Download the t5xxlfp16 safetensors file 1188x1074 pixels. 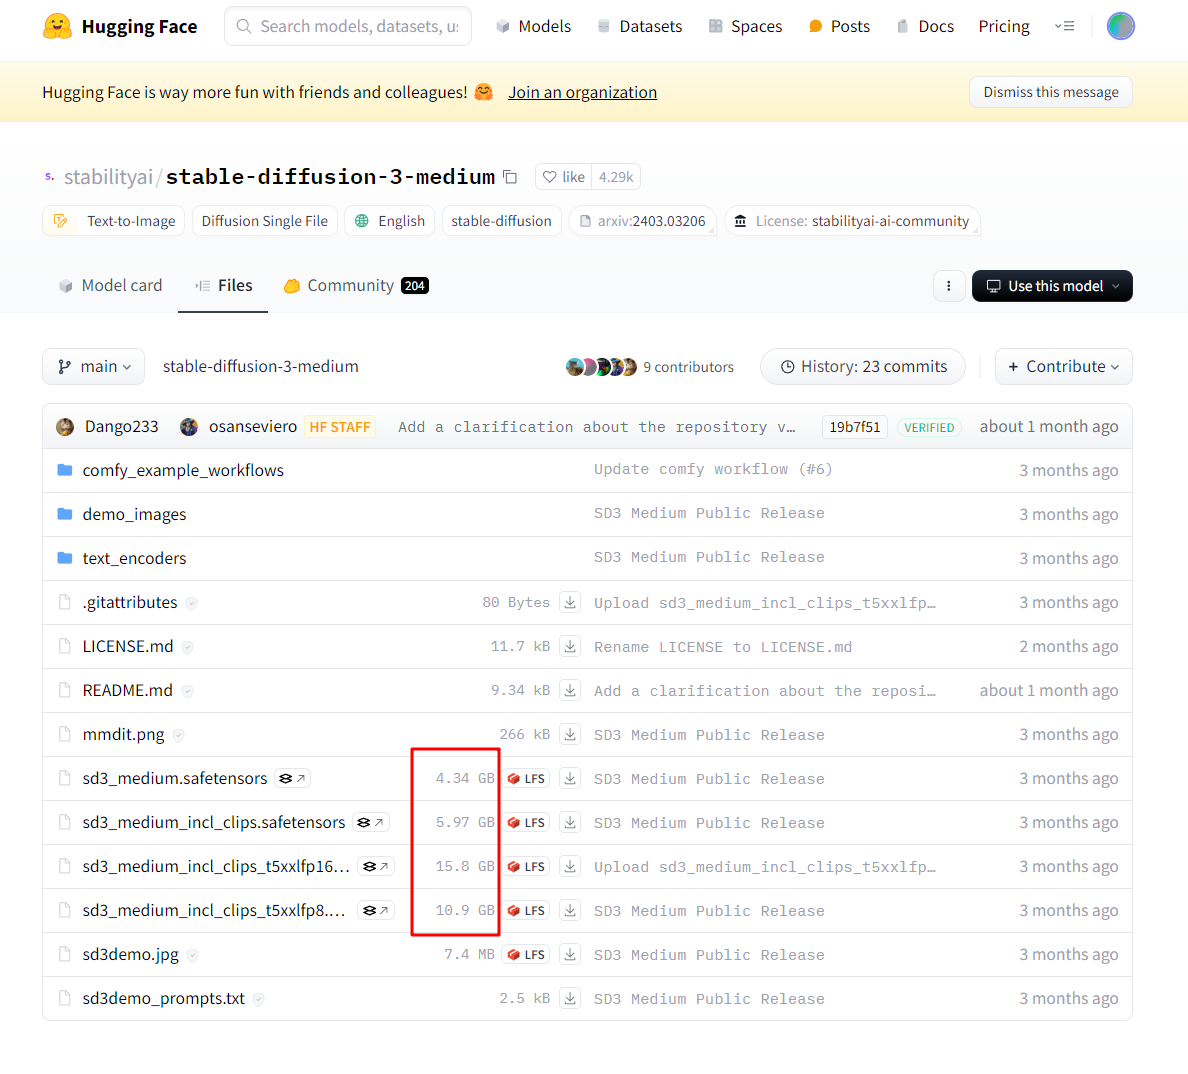[x=570, y=866]
